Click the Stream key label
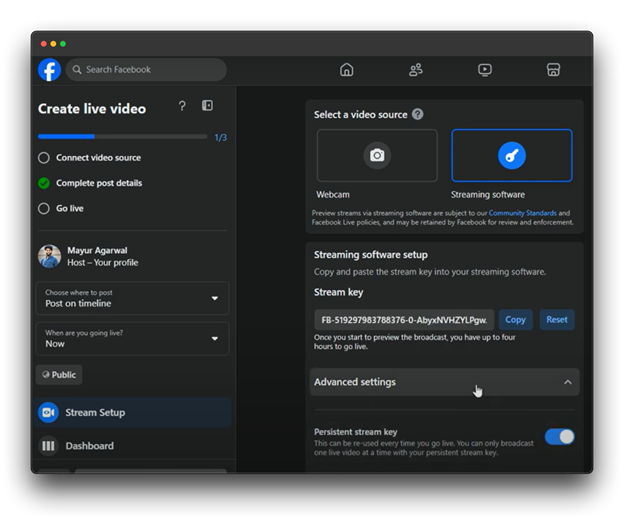Image resolution: width=624 pixels, height=520 pixels. (x=338, y=292)
